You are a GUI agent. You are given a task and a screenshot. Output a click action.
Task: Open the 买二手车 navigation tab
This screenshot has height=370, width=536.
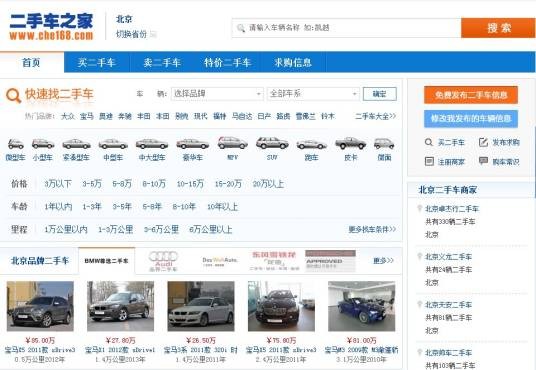tap(97, 63)
